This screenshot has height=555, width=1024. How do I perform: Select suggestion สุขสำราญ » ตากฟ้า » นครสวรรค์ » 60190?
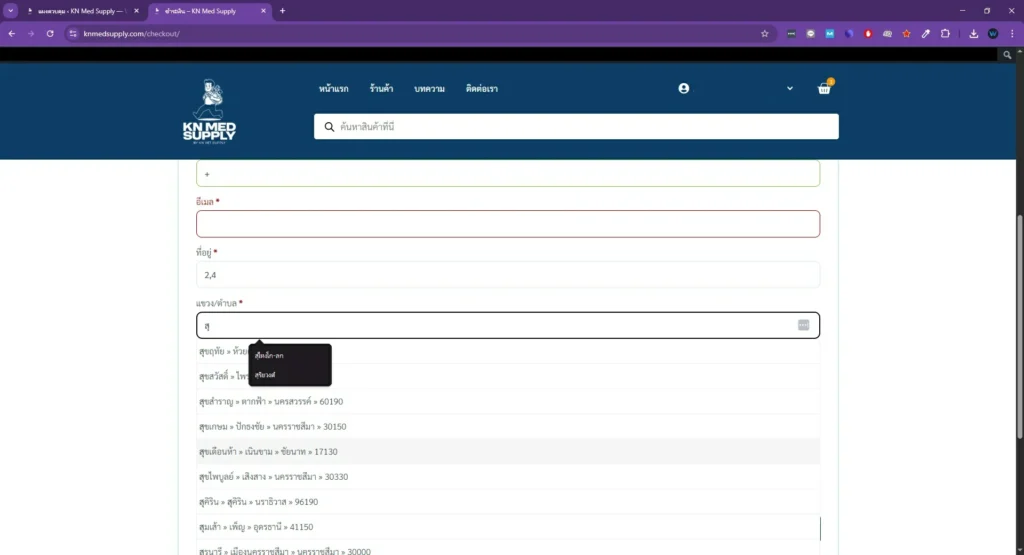[508, 402]
